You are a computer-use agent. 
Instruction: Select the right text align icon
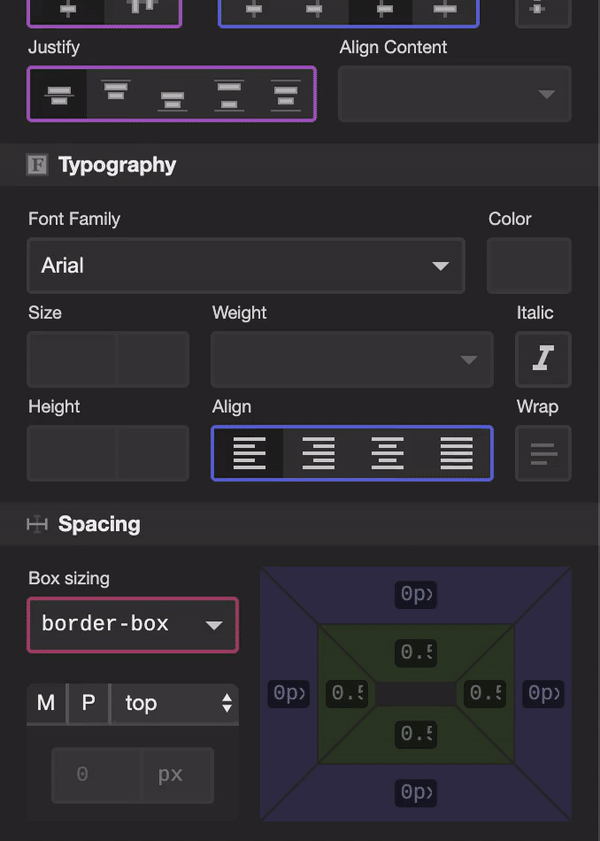click(x=318, y=453)
